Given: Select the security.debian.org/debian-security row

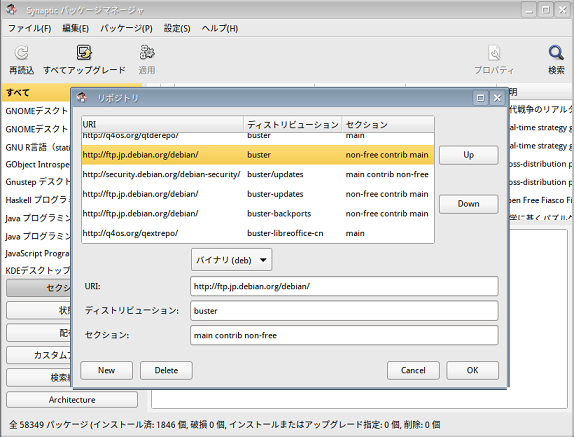Looking at the screenshot, I should click(258, 175).
